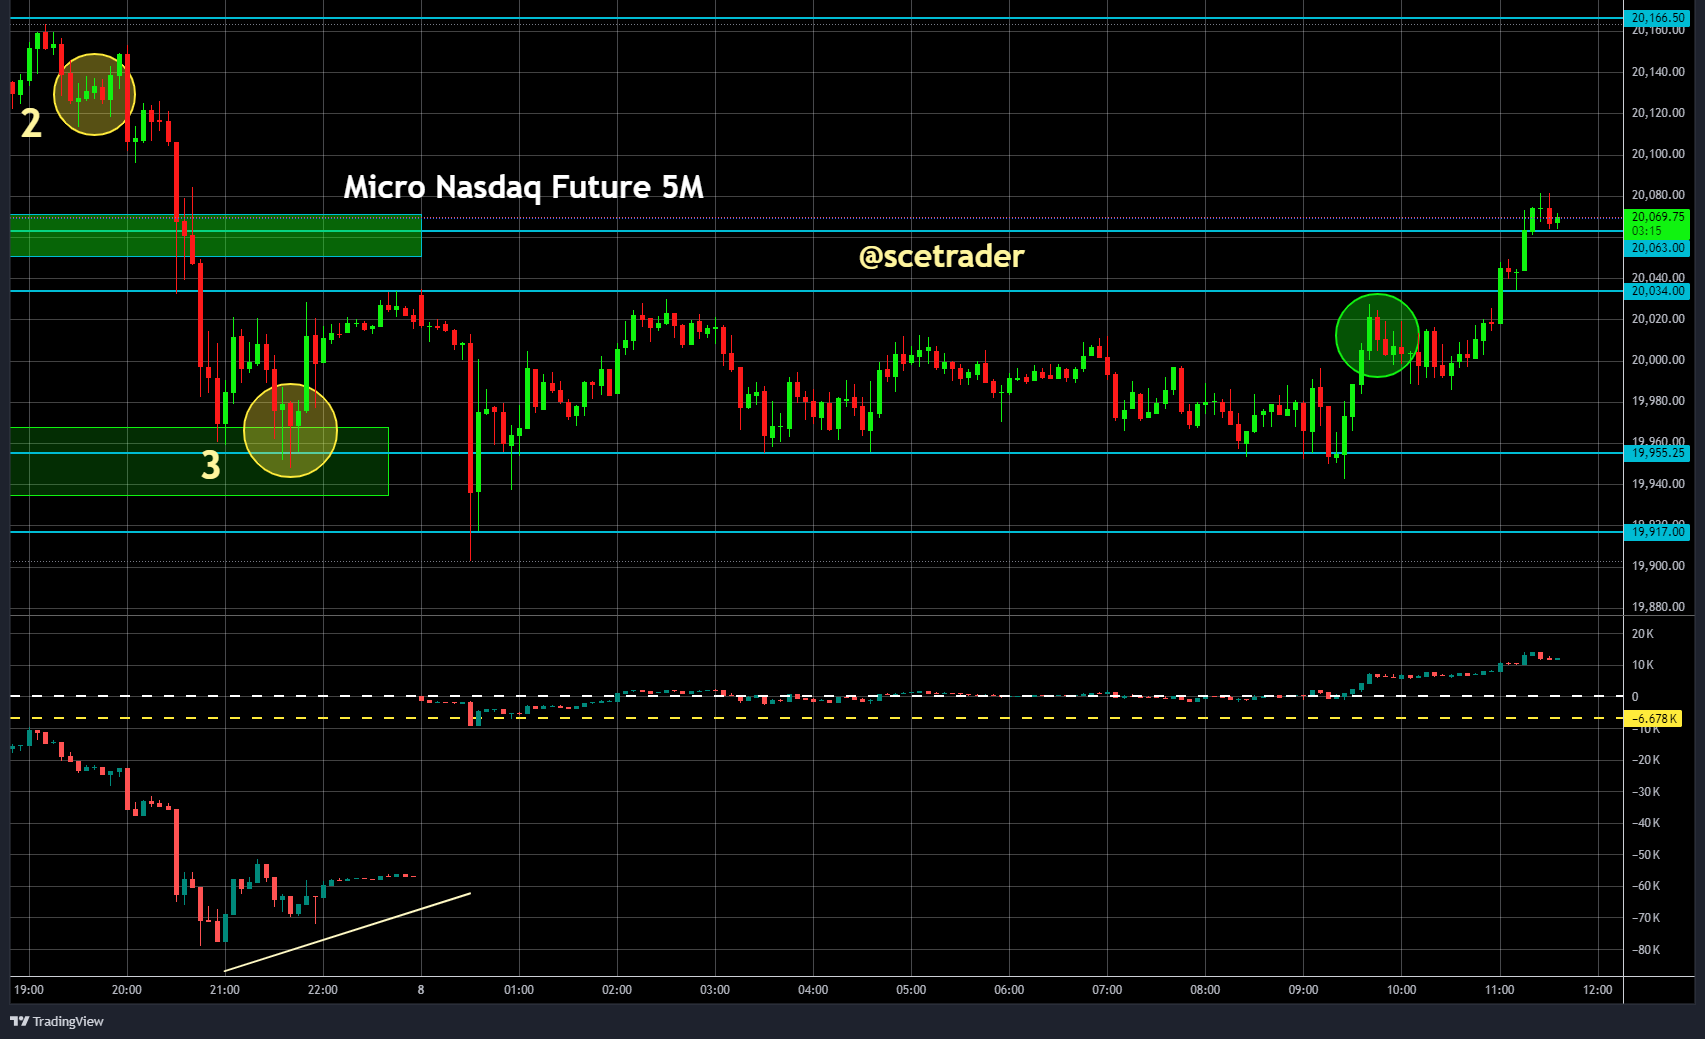Open the TradingView logo link
1705x1039 pixels.
pos(57,1021)
